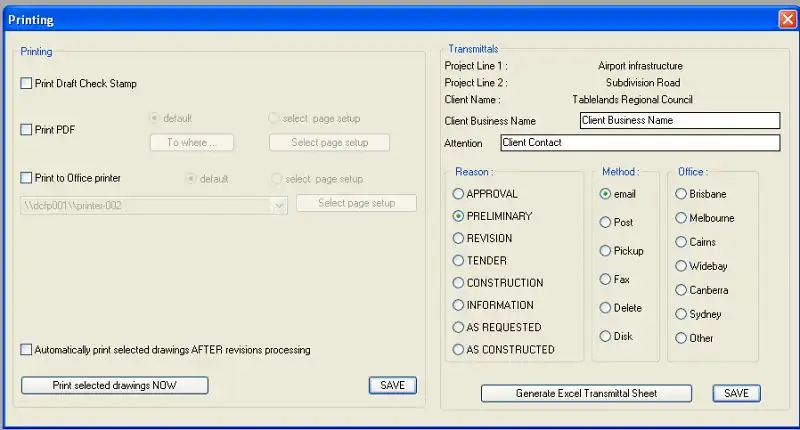Enable Print to Office printer checkbox

coord(26,178)
